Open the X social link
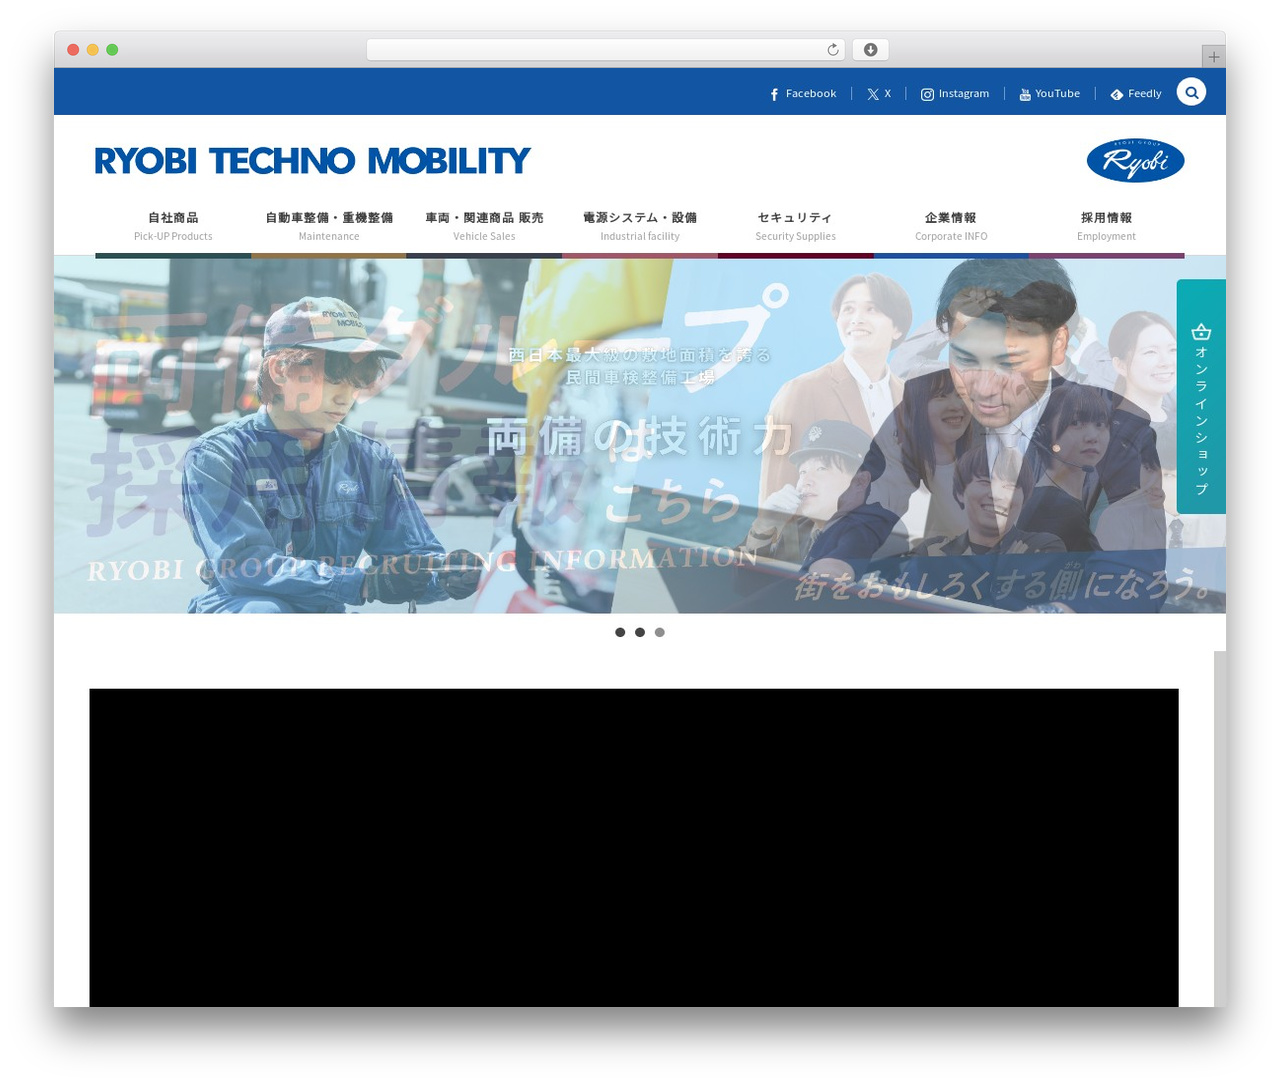Screen dimensions: 1280x1084 pos(879,94)
